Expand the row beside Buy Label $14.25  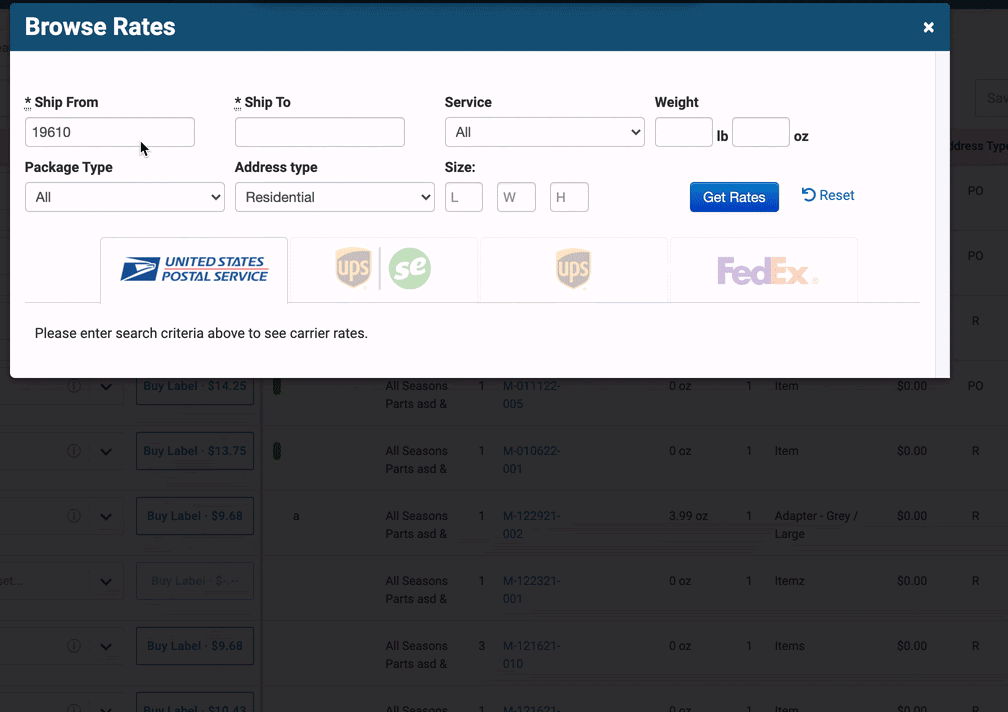(107, 386)
